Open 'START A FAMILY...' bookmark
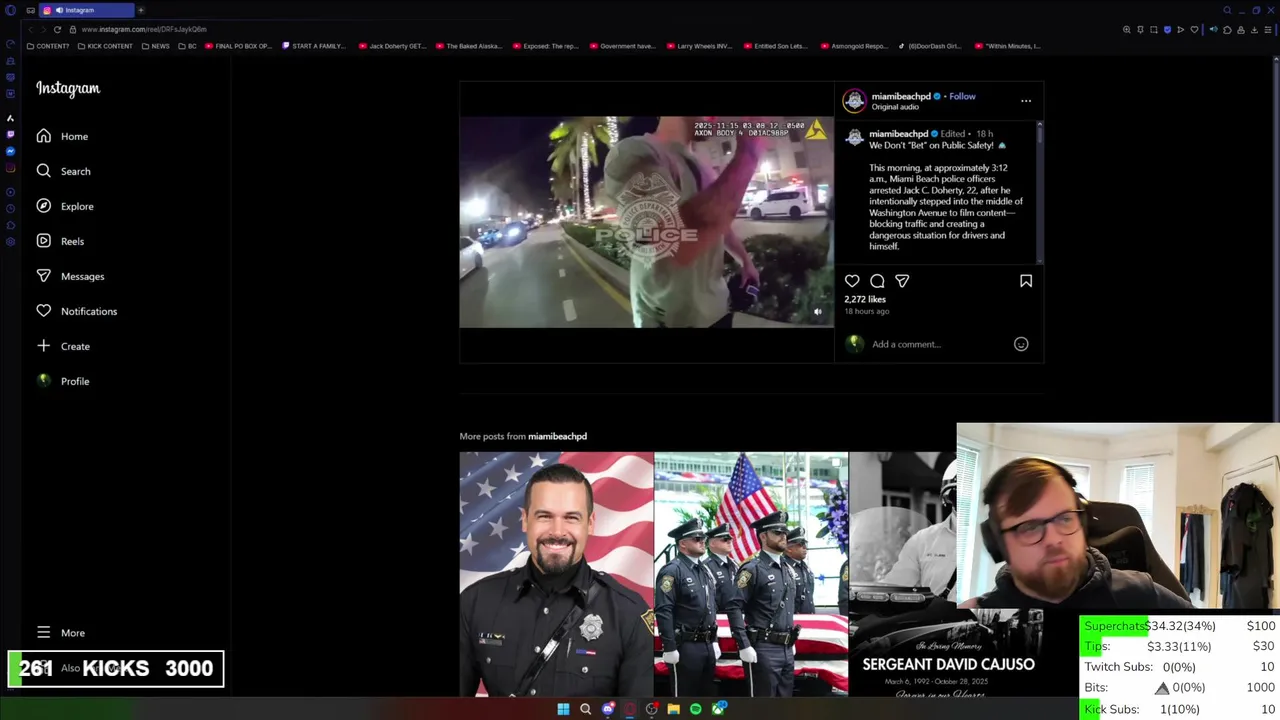 [x=314, y=46]
